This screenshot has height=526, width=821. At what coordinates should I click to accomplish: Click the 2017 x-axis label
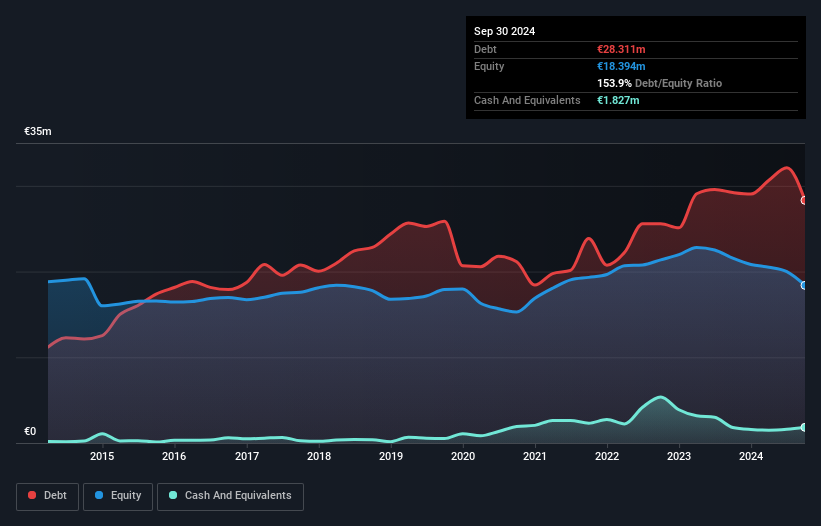tap(247, 456)
